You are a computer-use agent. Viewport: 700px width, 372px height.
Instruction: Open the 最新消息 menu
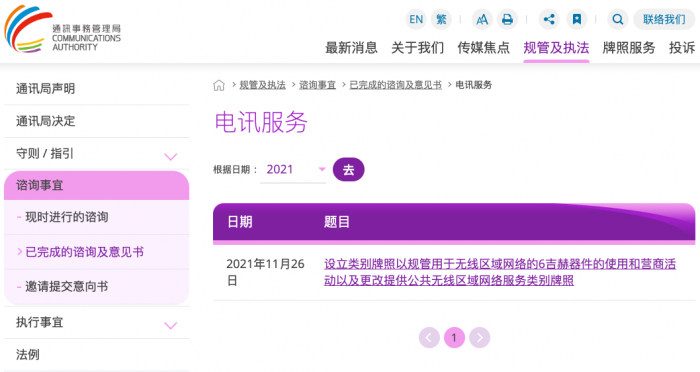point(351,47)
